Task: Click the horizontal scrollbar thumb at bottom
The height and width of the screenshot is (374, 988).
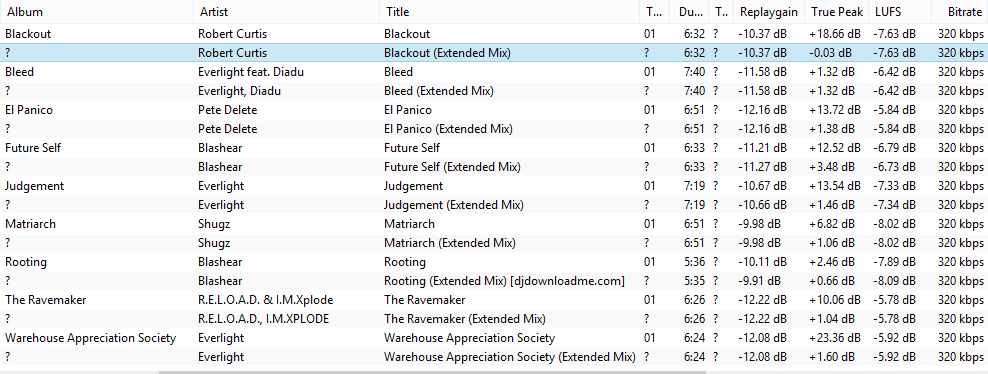Action: 432,372
